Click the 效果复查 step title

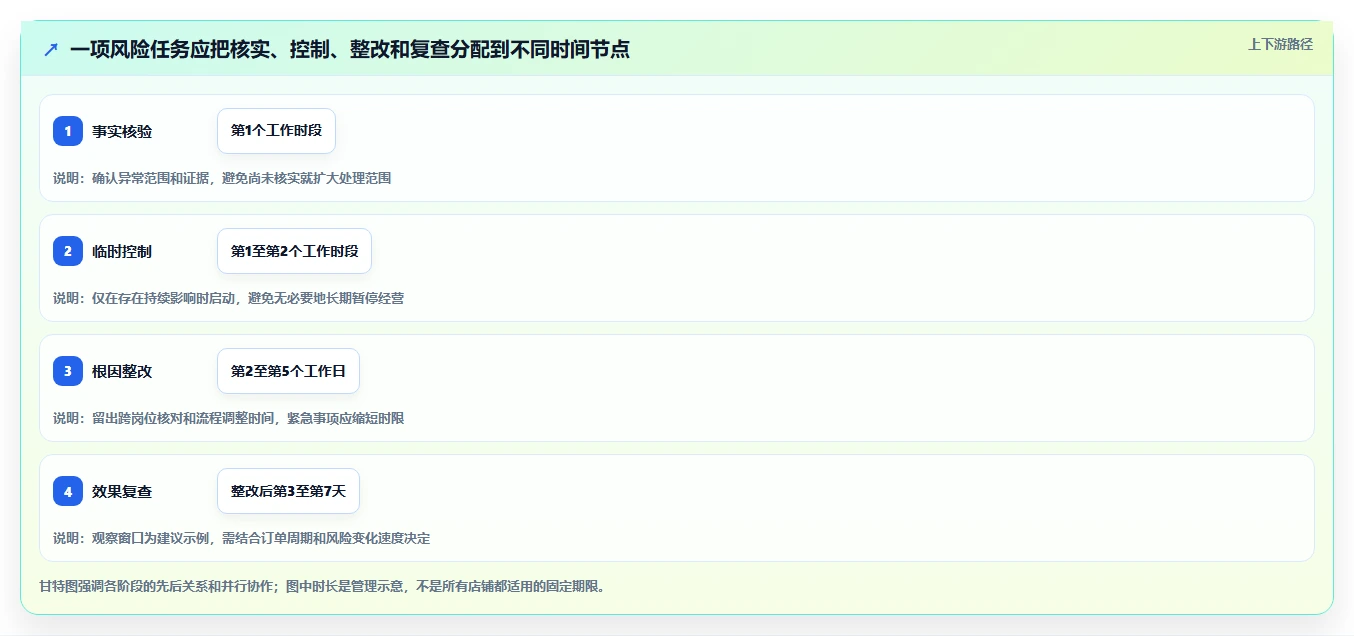pos(122,491)
